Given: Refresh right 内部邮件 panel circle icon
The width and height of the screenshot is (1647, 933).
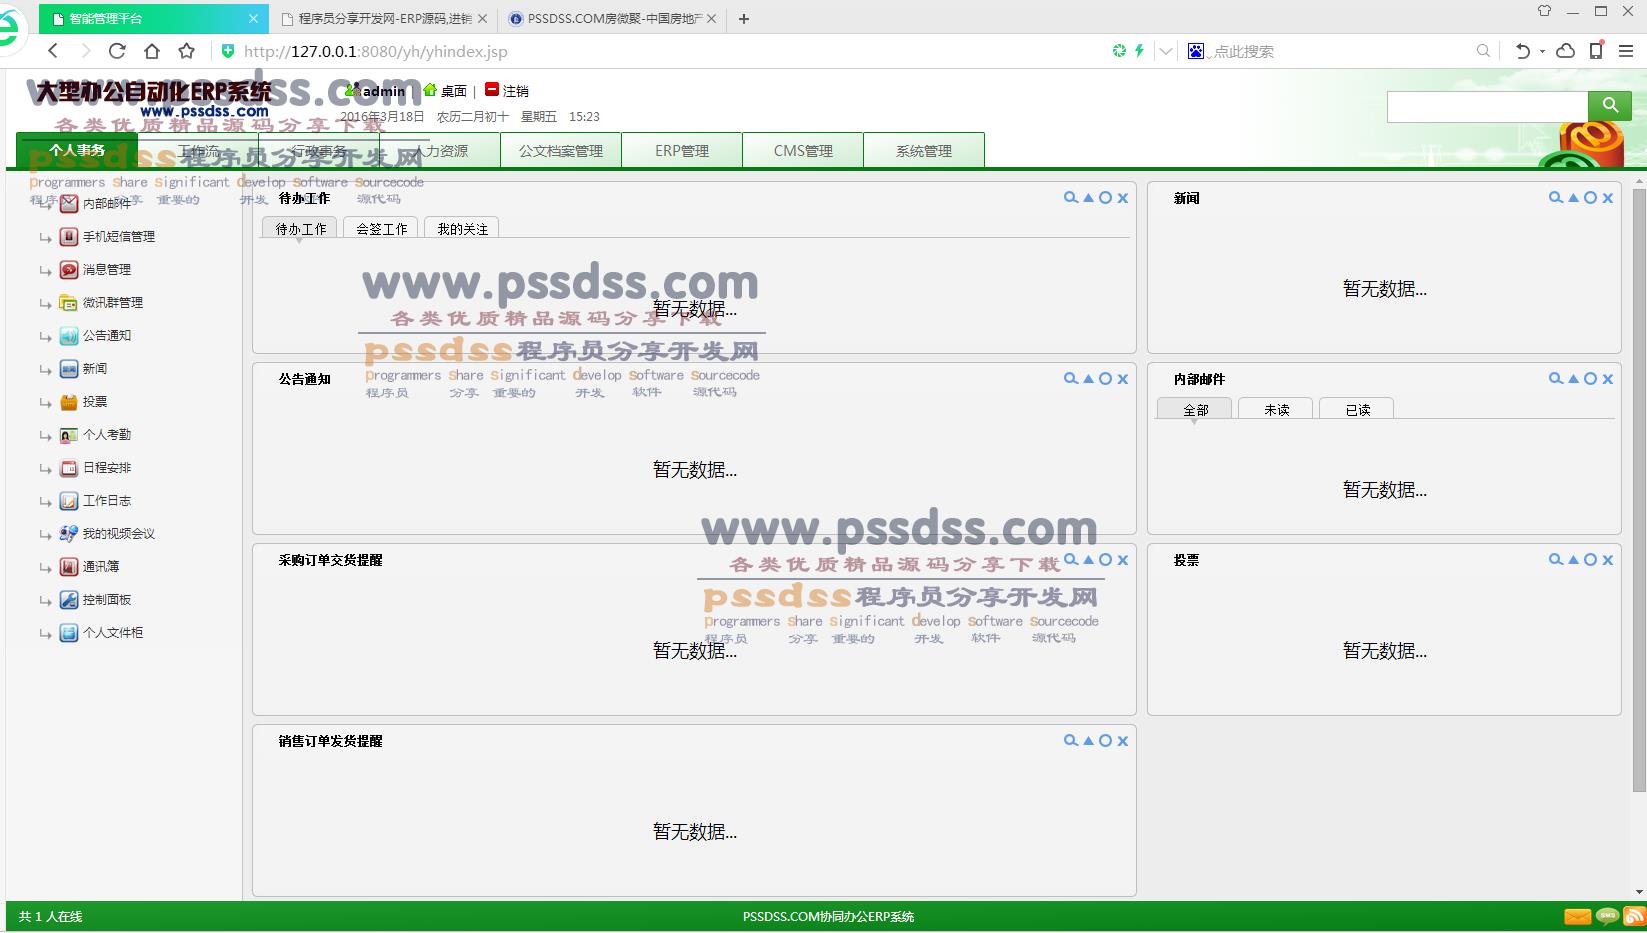Looking at the screenshot, I should [x=1590, y=379].
